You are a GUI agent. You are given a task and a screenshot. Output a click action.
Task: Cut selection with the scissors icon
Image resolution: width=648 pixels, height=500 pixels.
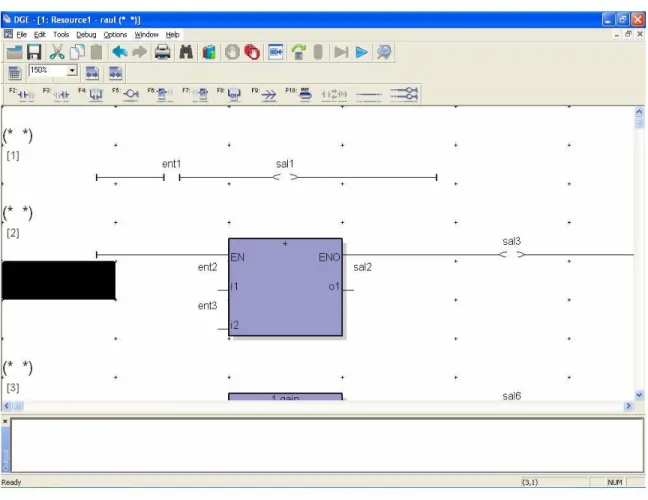(57, 52)
